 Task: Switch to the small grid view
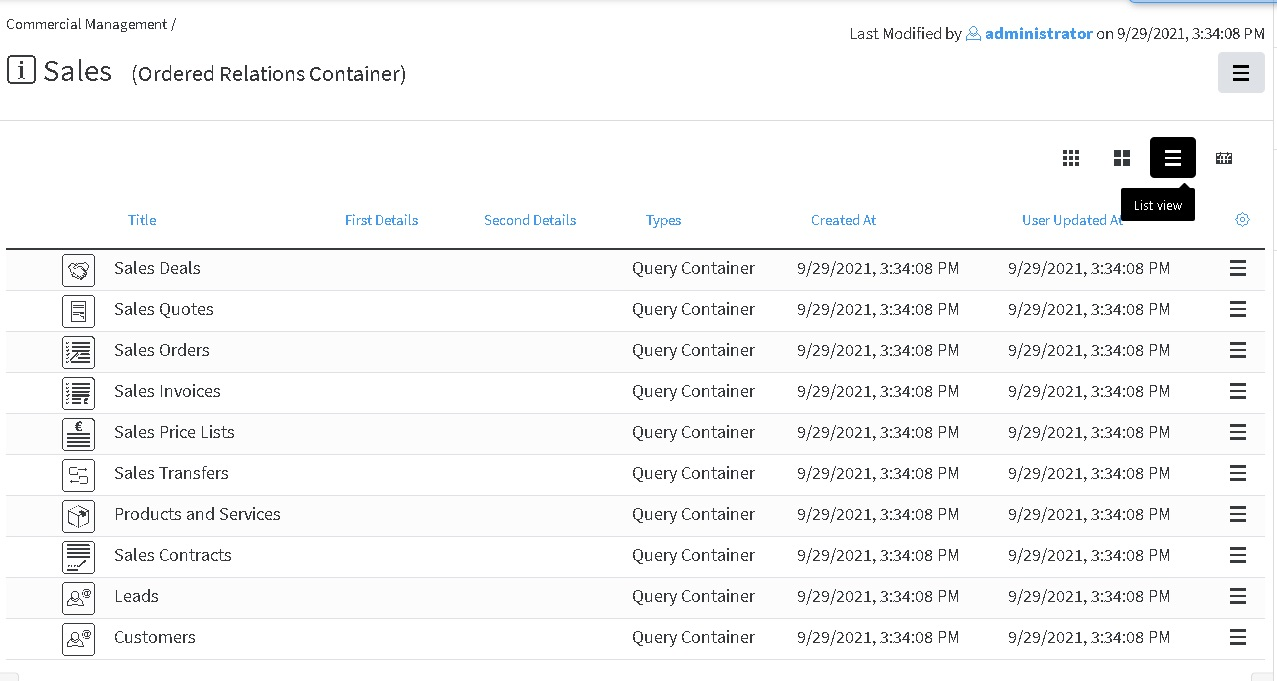(x=1071, y=158)
